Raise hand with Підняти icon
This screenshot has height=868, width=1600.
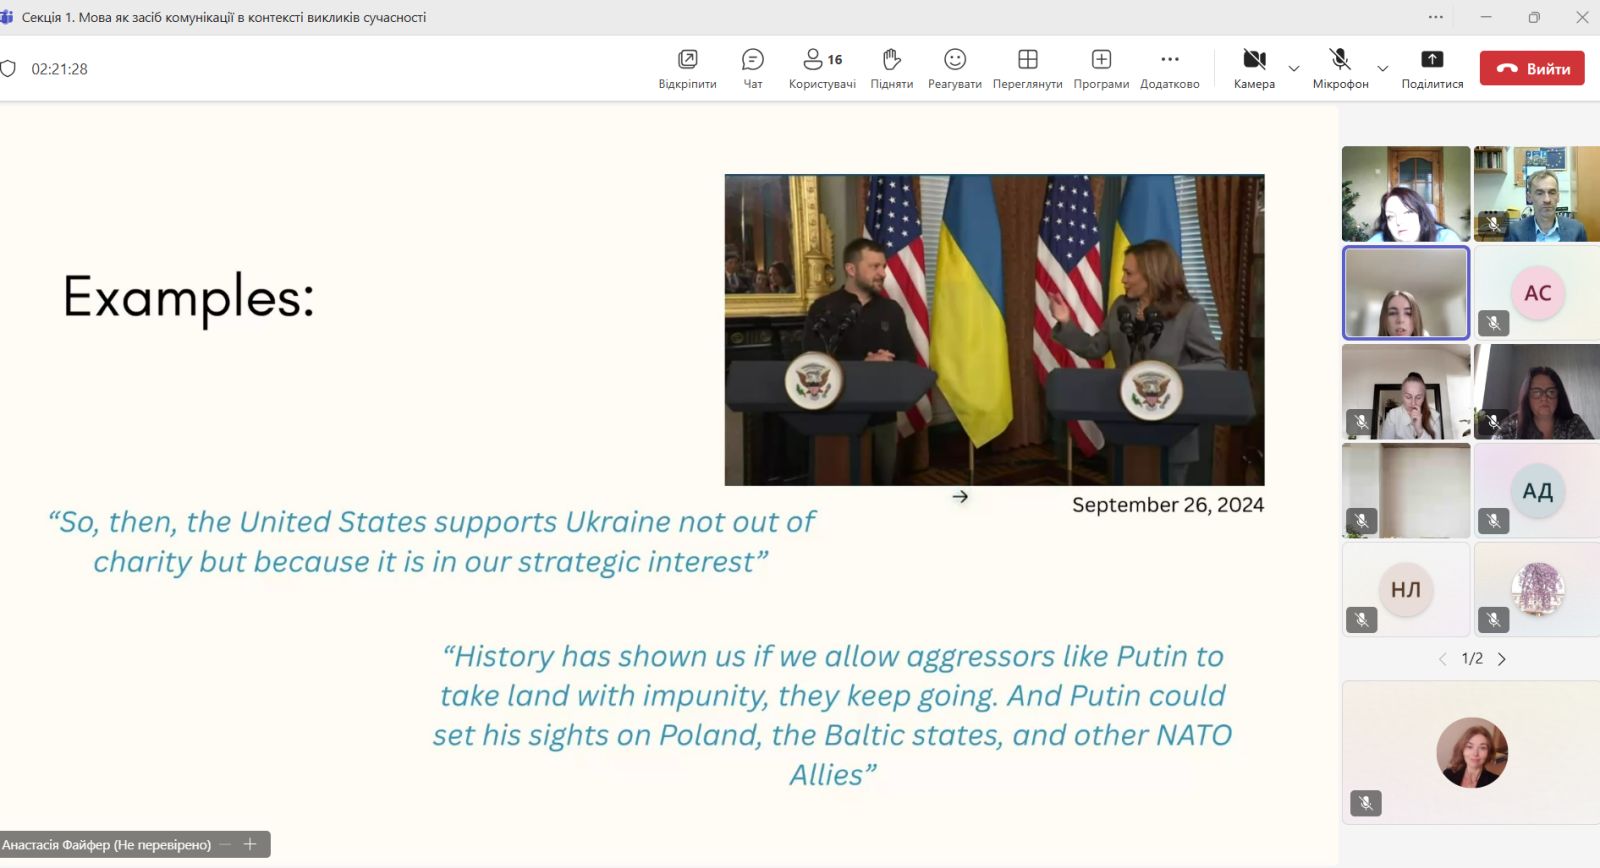pyautogui.click(x=891, y=68)
